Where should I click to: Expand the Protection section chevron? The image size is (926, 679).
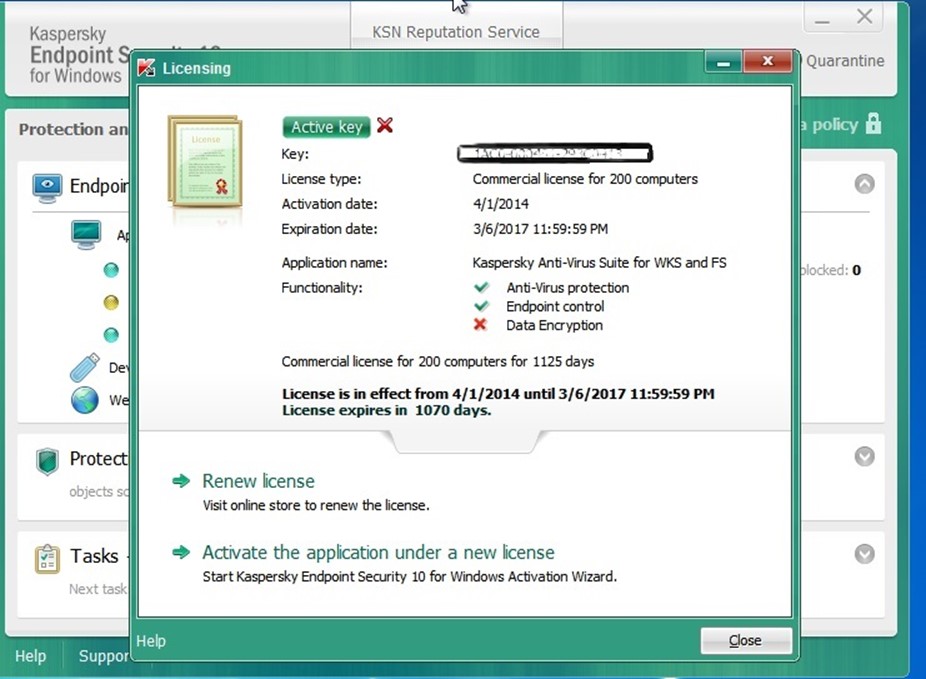pos(865,456)
